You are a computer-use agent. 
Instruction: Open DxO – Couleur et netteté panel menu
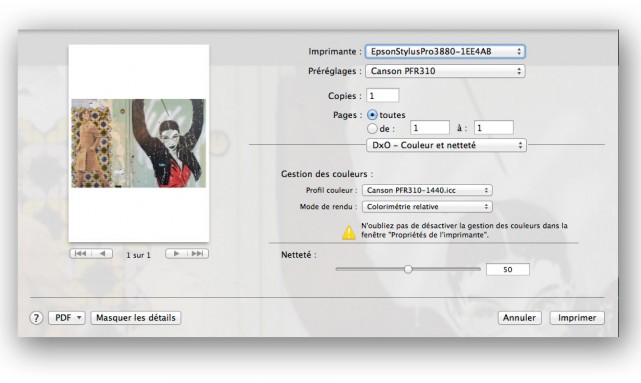pos(446,145)
